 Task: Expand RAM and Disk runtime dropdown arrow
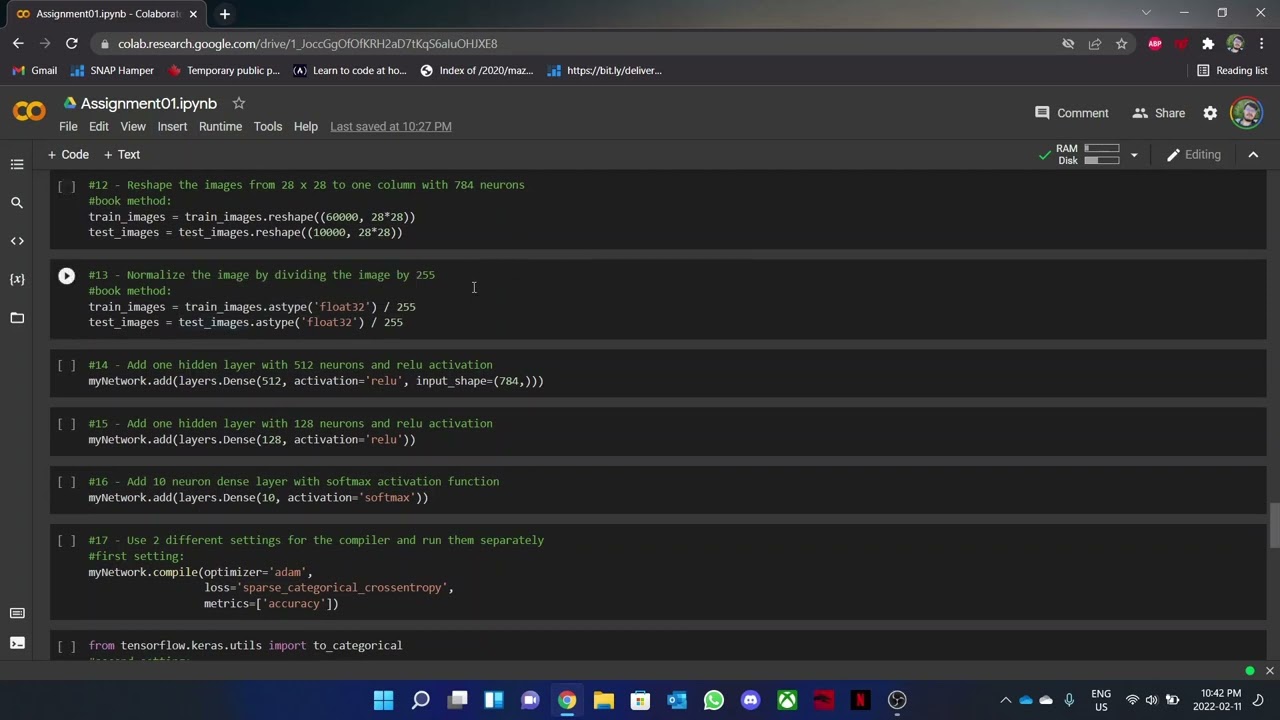[x=1133, y=155]
